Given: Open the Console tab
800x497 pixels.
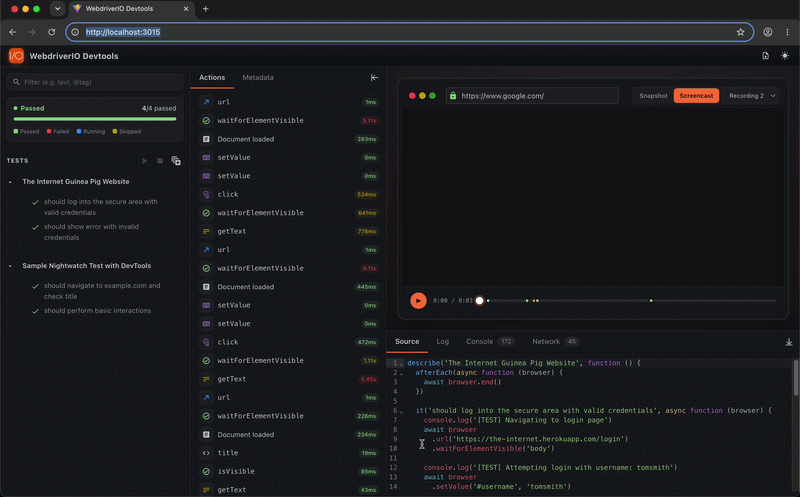Looking at the screenshot, I should (489, 341).
